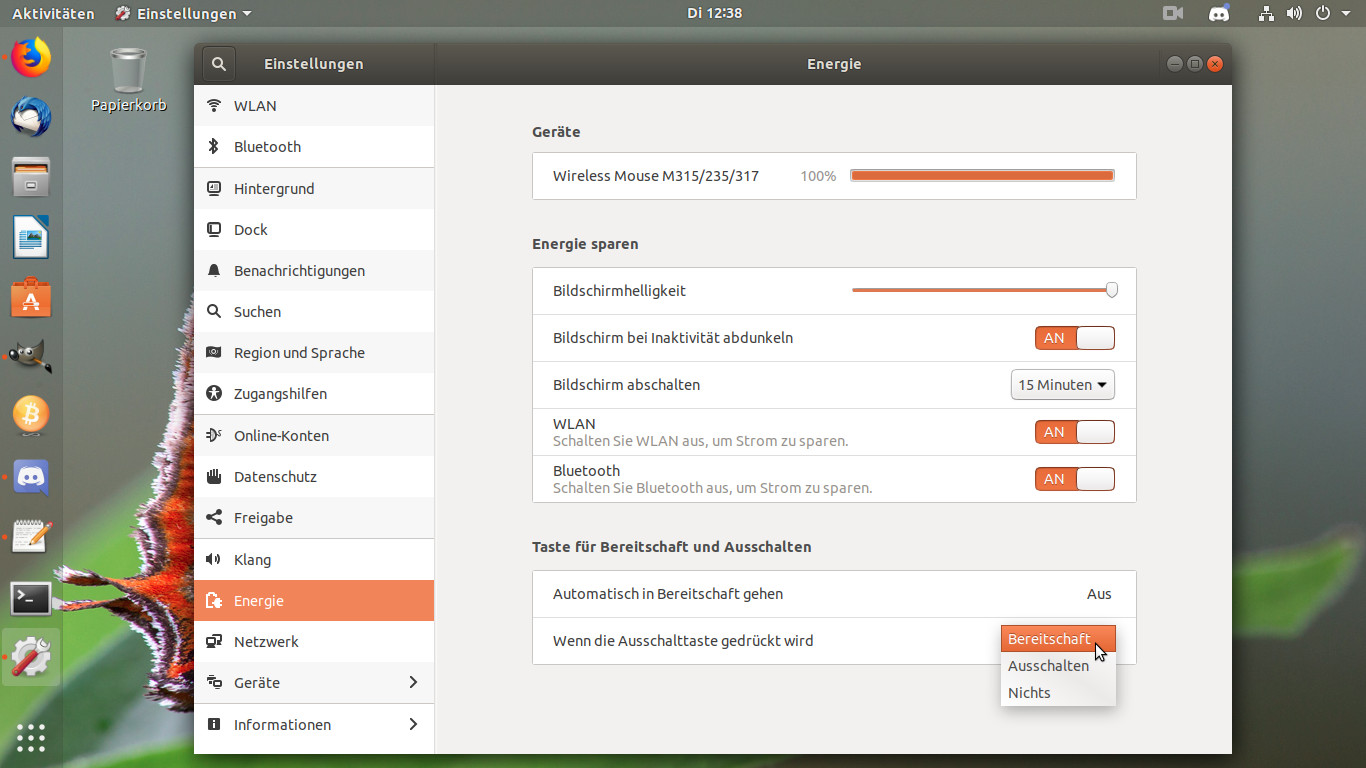
Task: Open the Online-Konten settings panel
Action: click(x=314, y=436)
